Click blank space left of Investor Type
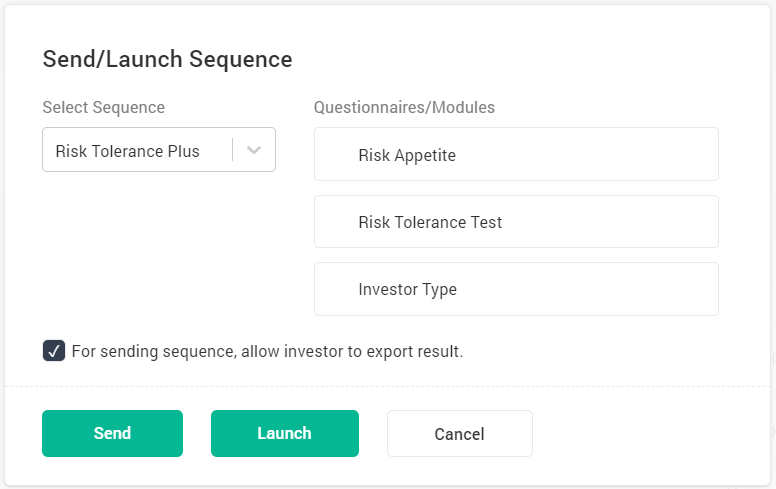 336,290
